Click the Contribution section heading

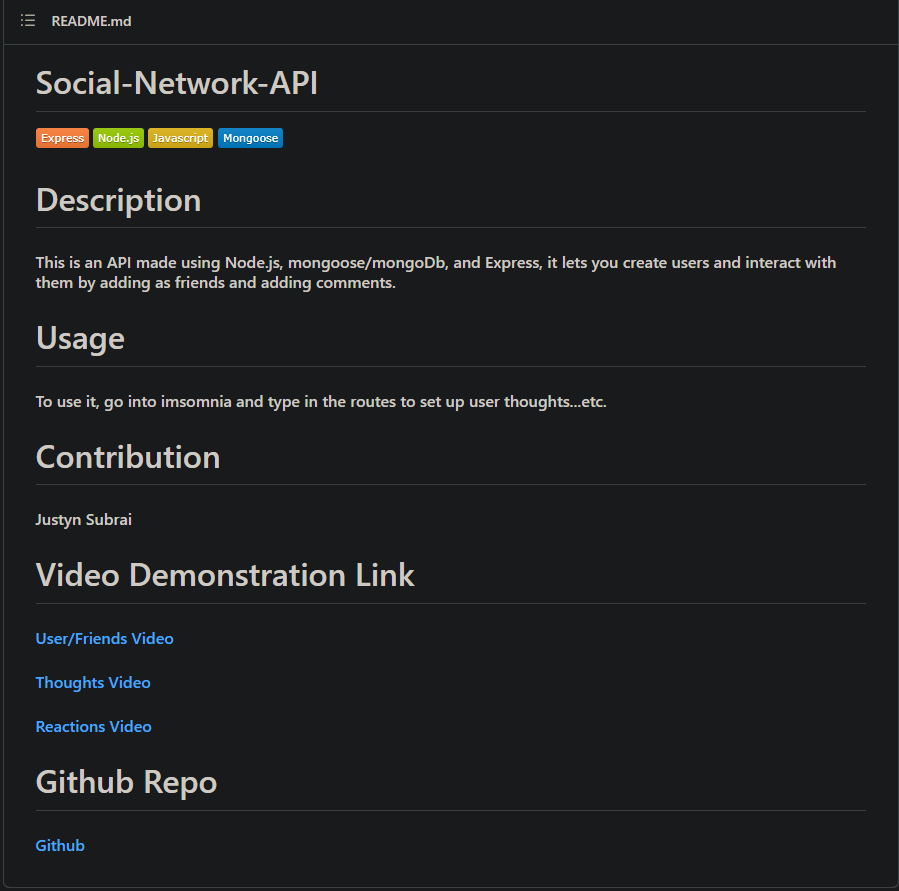[128, 457]
